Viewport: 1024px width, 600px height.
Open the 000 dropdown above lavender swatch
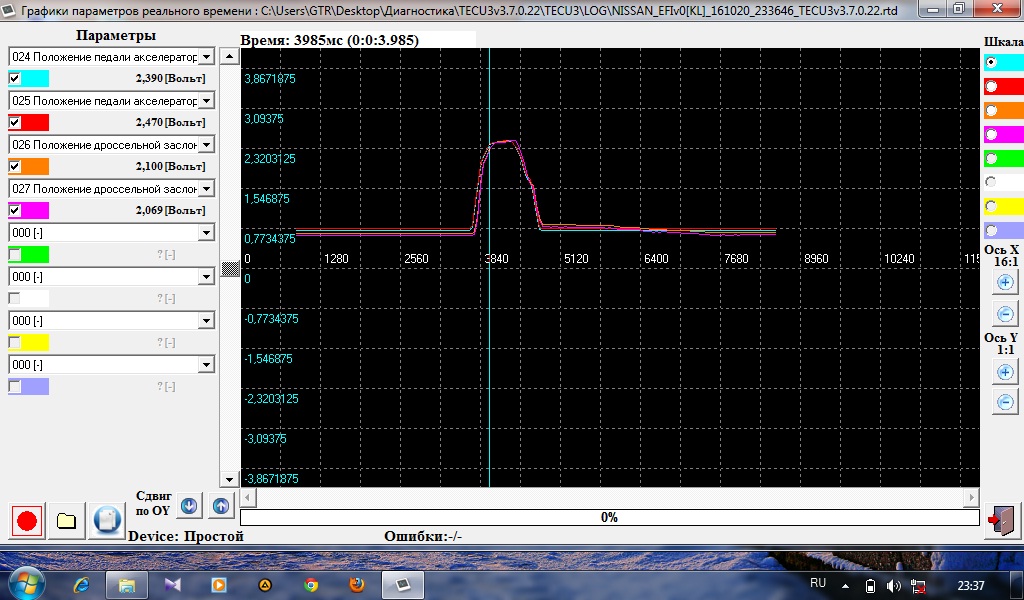coord(206,364)
